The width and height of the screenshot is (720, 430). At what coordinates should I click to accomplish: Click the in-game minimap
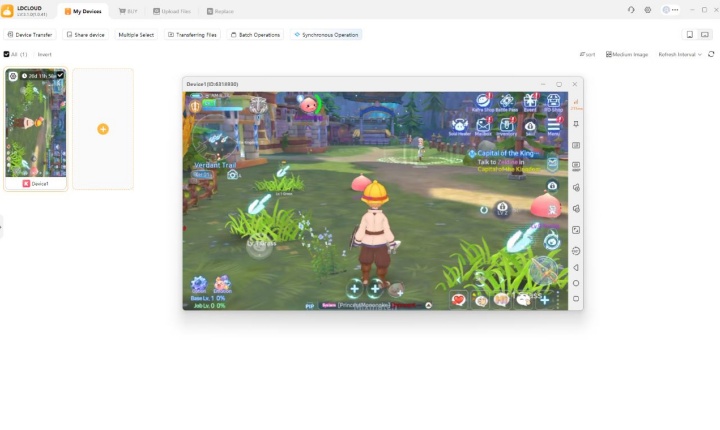[214, 138]
